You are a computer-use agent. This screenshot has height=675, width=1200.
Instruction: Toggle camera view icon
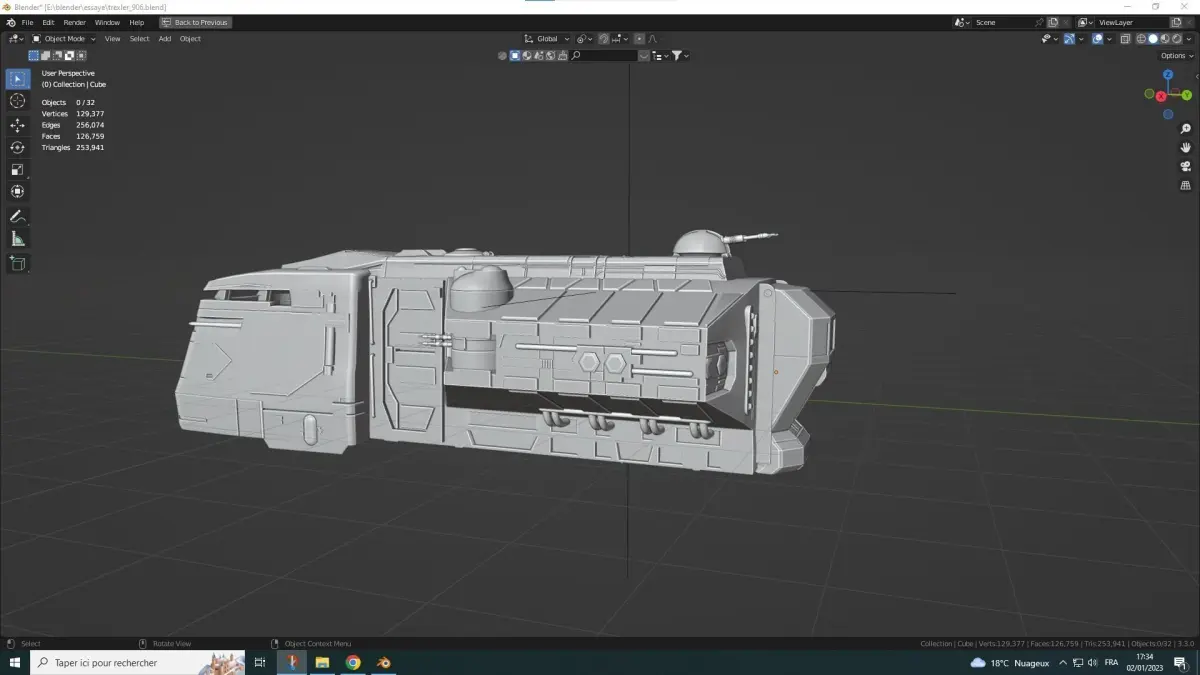coord(1186,166)
